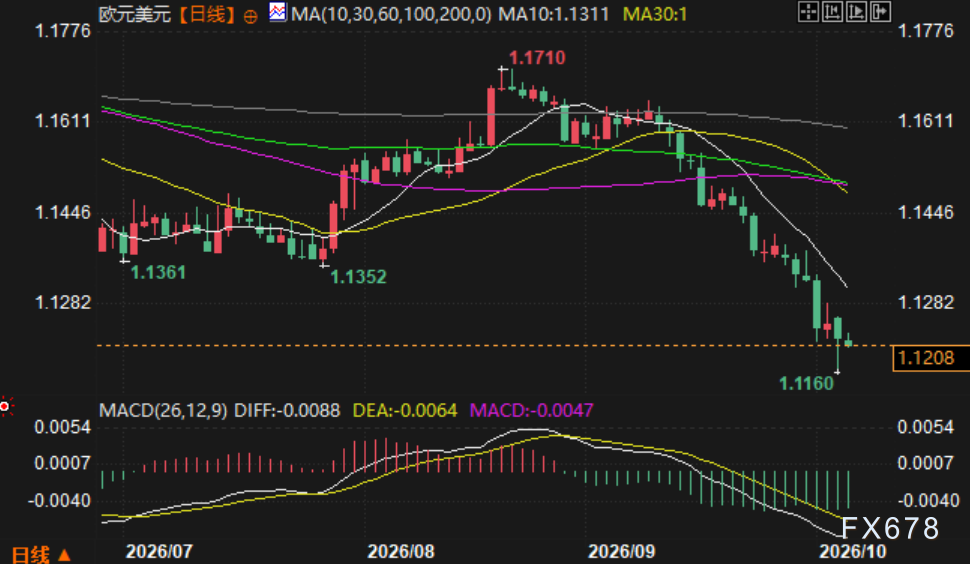Click the right axis 1.1282 price label
Screen dimensions: 970x564
[925, 302]
